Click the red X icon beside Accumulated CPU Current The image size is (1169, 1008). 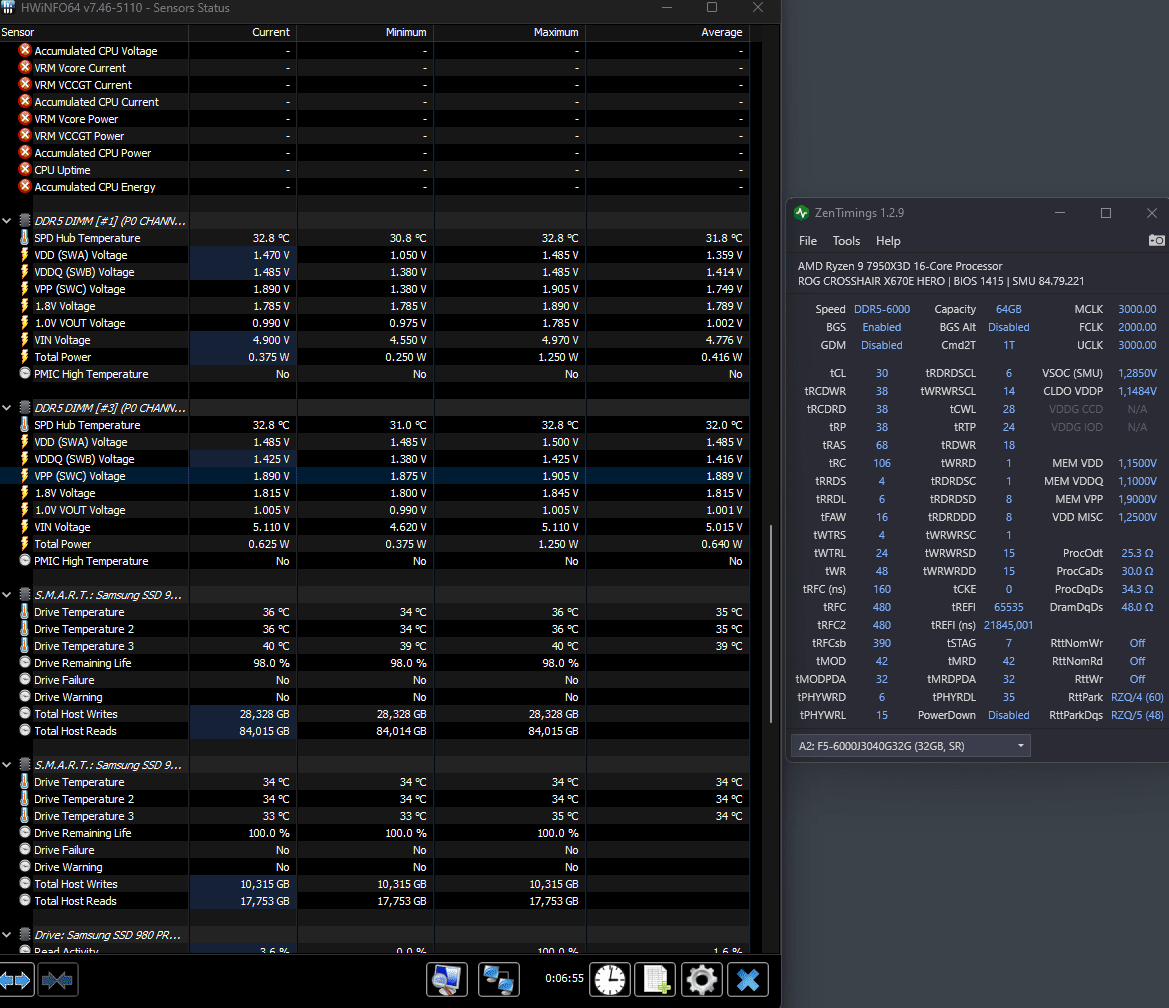(25, 101)
